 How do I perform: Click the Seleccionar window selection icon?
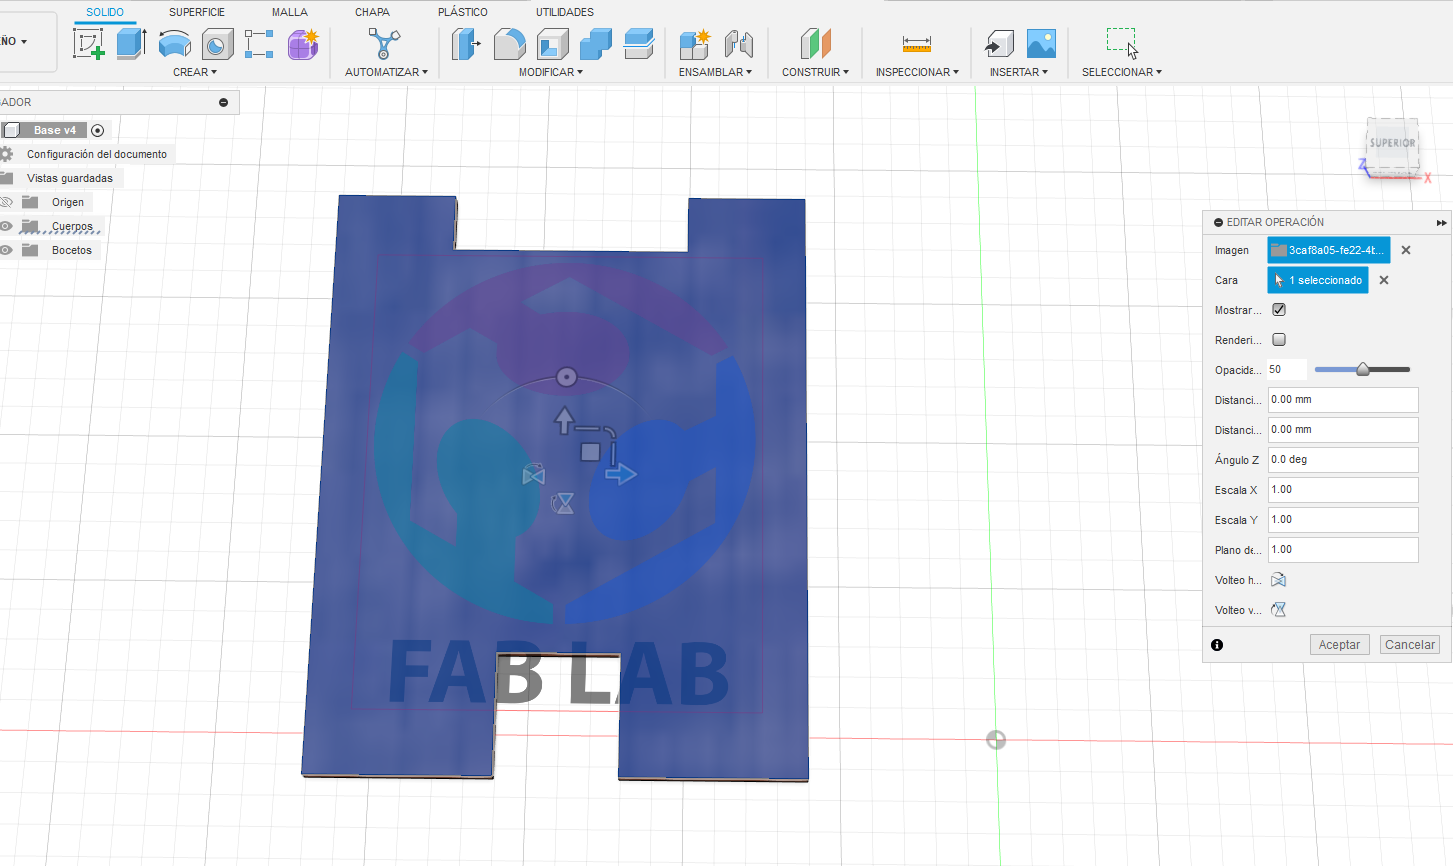pyautogui.click(x=1122, y=44)
